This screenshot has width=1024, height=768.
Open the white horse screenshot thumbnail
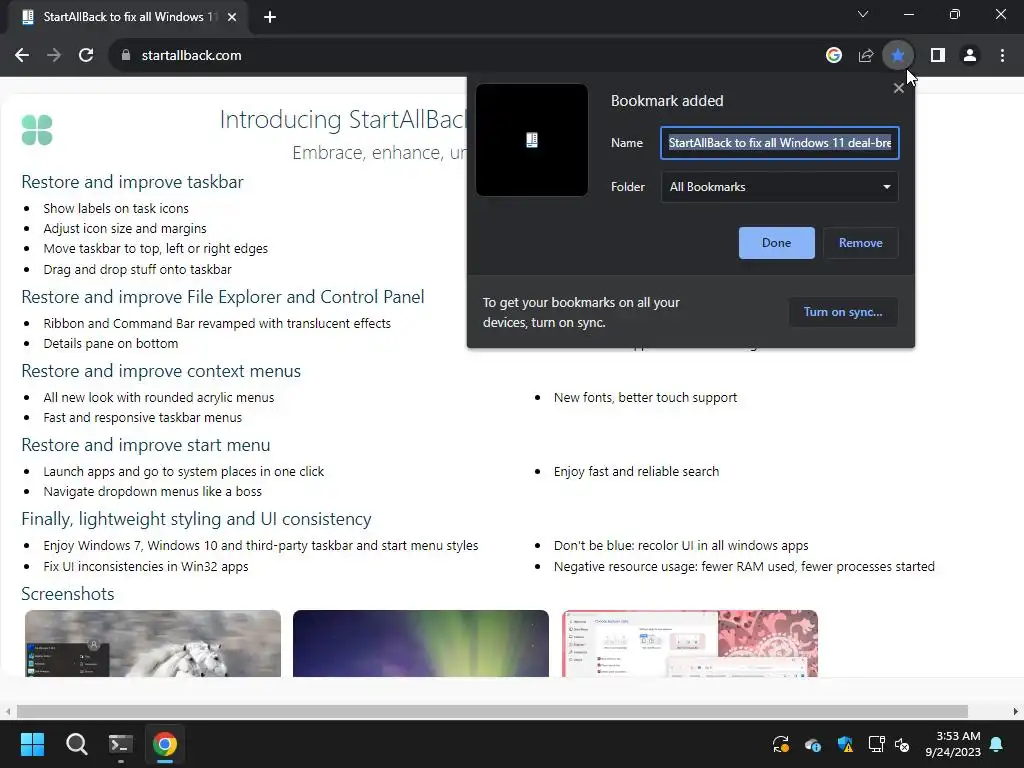coord(153,643)
